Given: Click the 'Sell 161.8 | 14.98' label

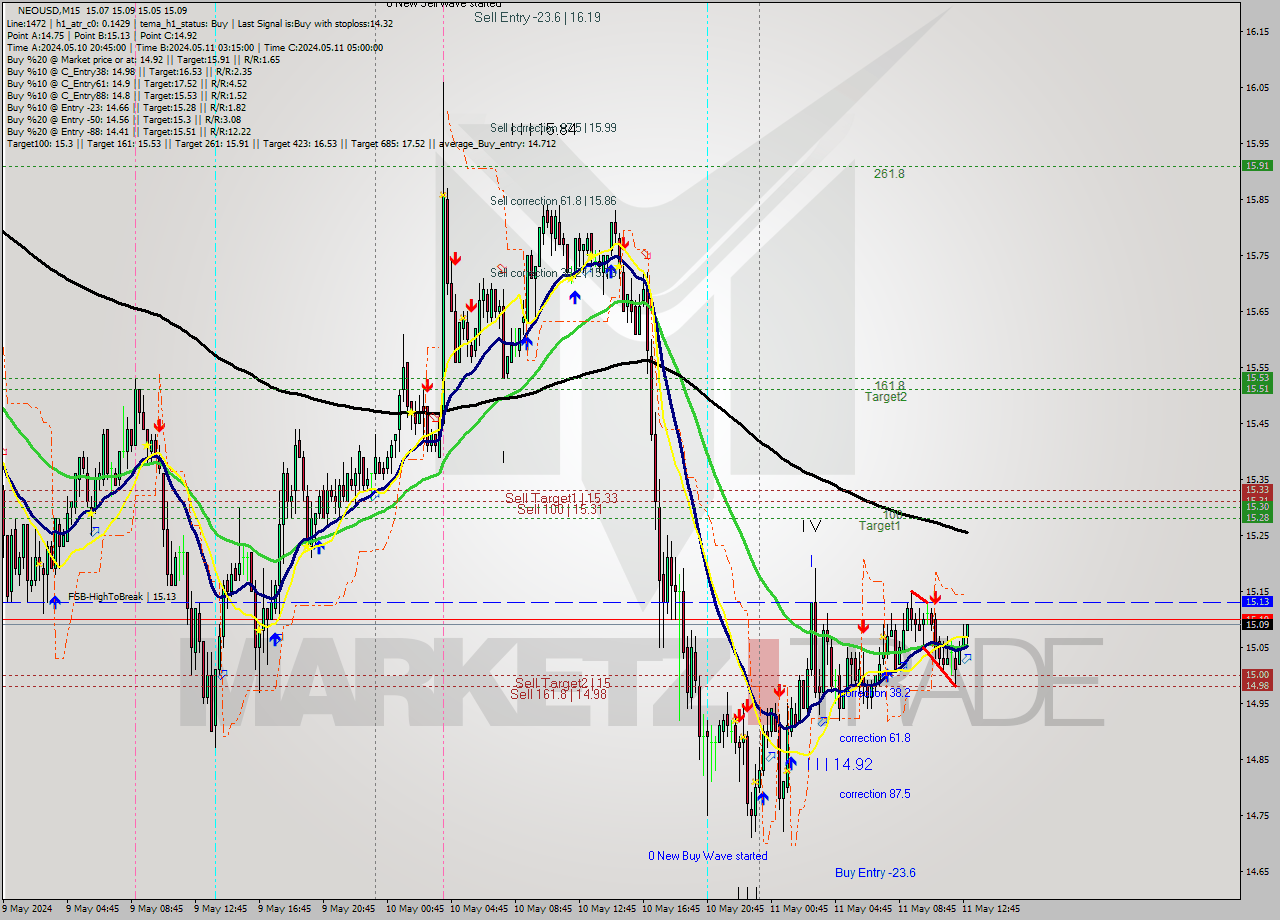Looking at the screenshot, I should click(x=558, y=694).
